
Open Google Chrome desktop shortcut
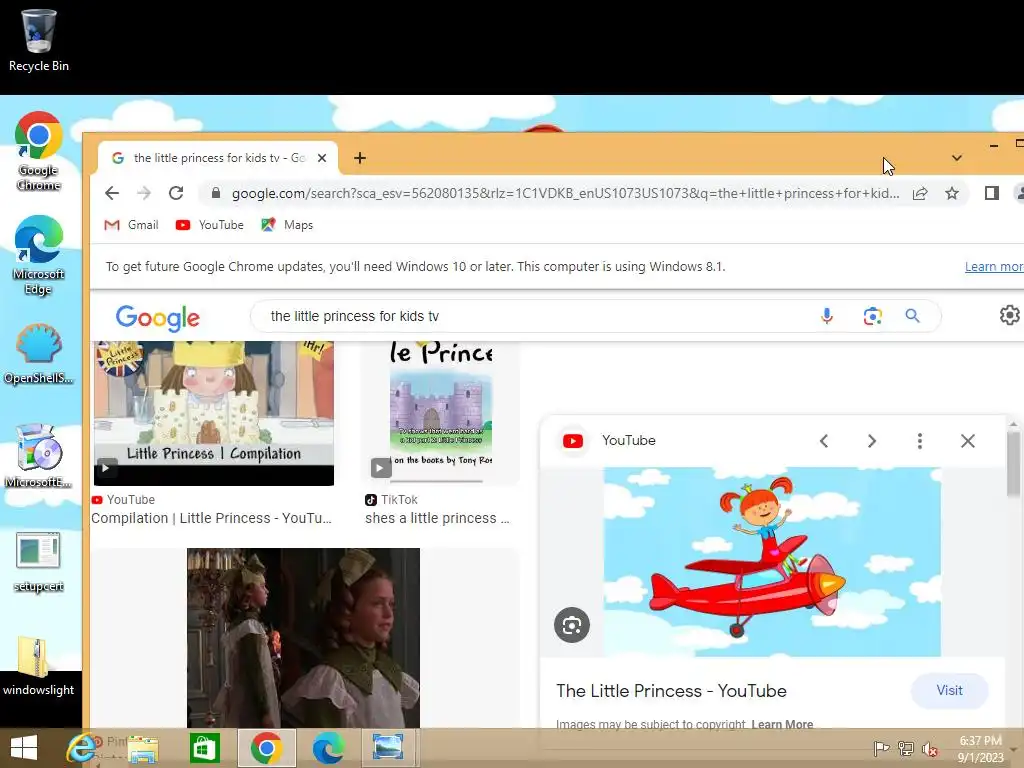pos(39,151)
